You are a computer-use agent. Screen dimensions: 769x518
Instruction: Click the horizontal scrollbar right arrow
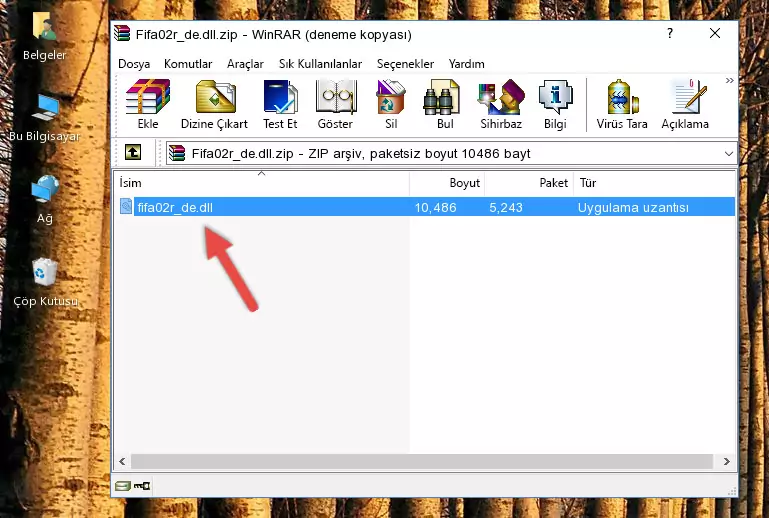point(726,461)
